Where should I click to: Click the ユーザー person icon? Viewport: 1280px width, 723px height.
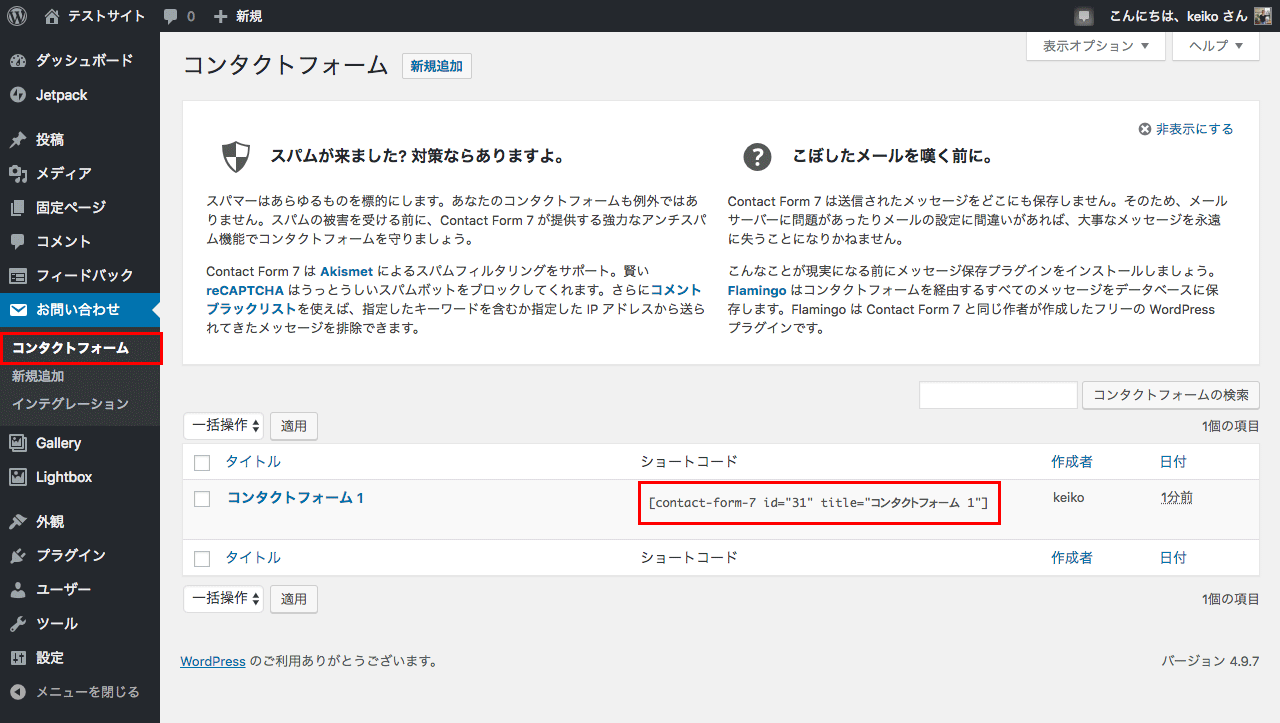18,590
